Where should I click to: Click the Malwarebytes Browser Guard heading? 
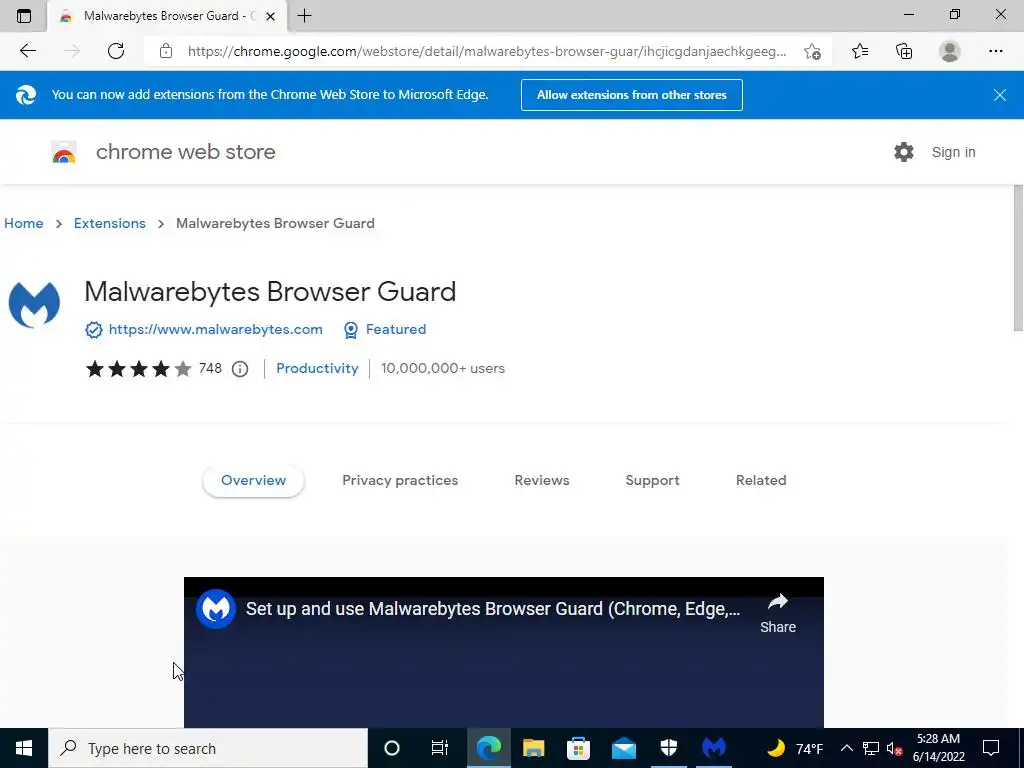pyautogui.click(x=270, y=291)
